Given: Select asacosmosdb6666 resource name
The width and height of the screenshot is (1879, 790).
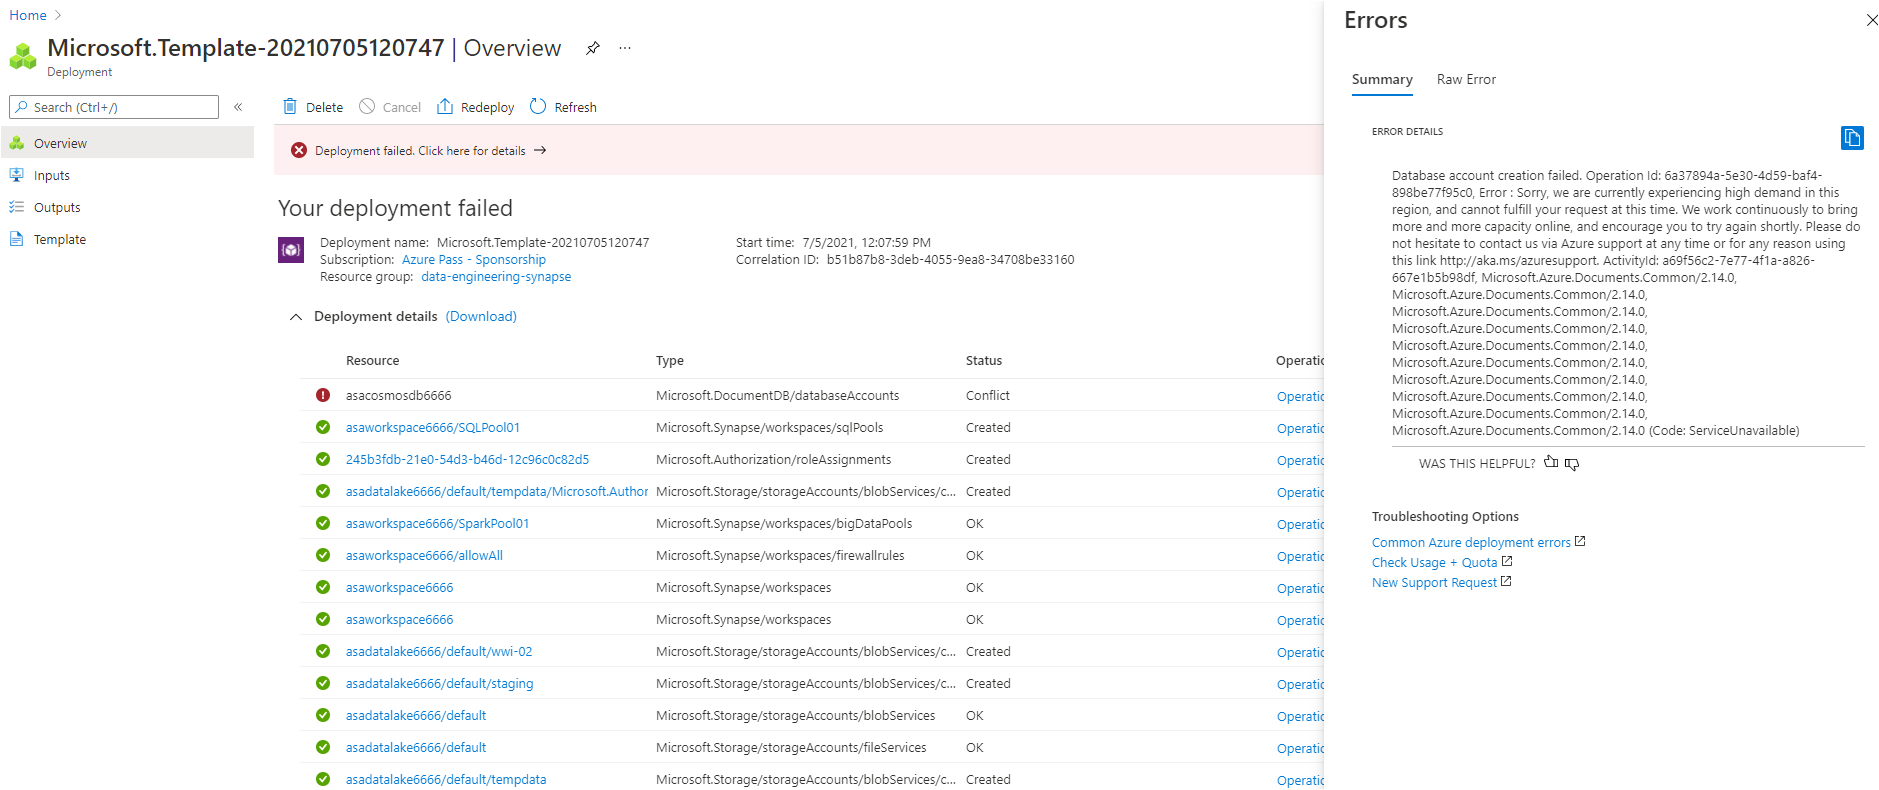Looking at the screenshot, I should pos(398,395).
